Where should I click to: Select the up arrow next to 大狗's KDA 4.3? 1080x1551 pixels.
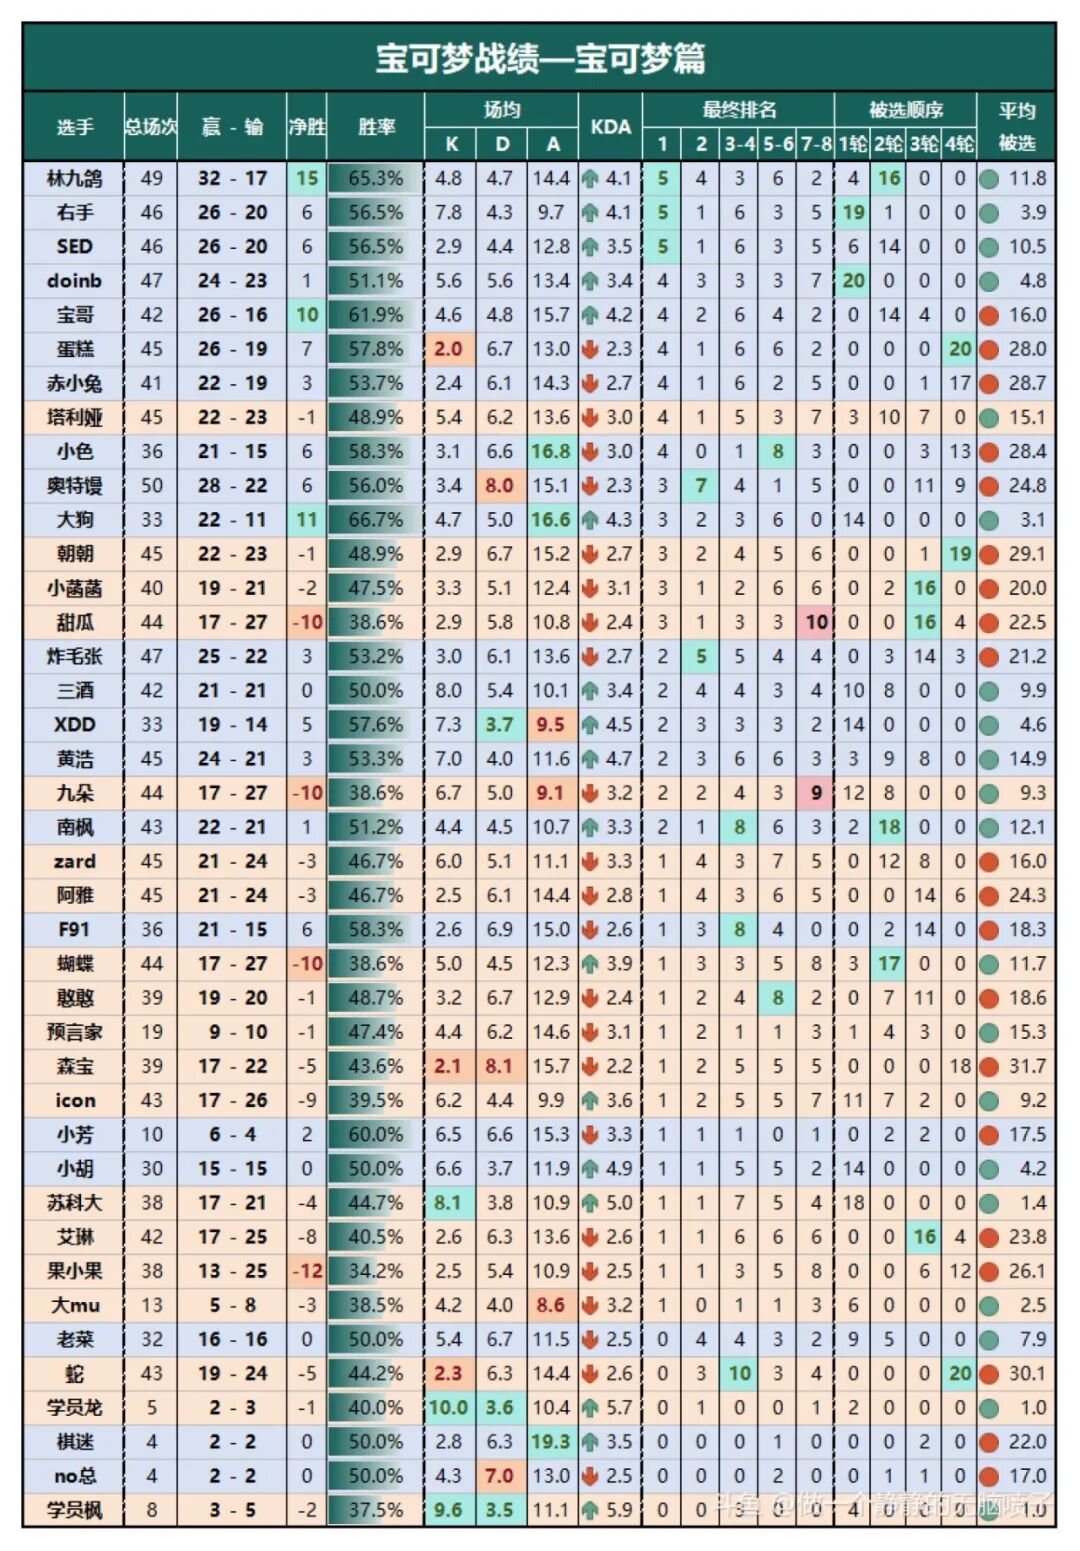tap(590, 520)
